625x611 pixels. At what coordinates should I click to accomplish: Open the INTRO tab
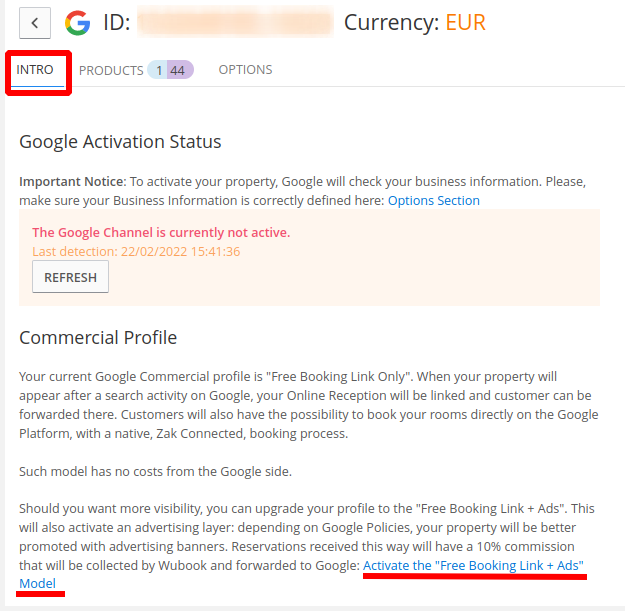[x=35, y=70]
